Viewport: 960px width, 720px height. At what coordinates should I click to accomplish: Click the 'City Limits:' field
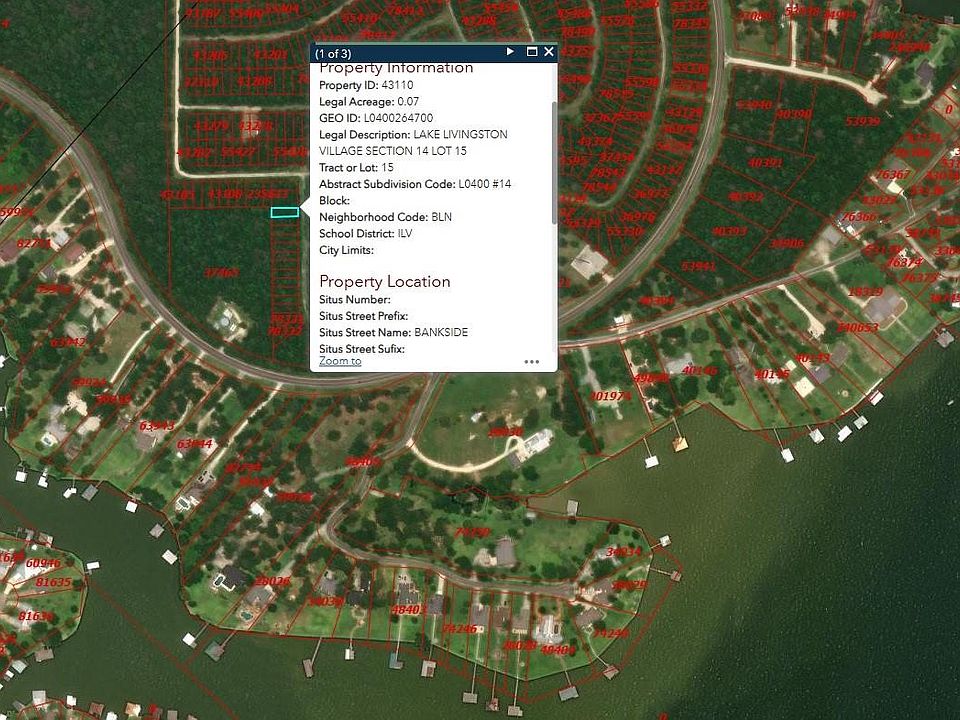point(347,250)
